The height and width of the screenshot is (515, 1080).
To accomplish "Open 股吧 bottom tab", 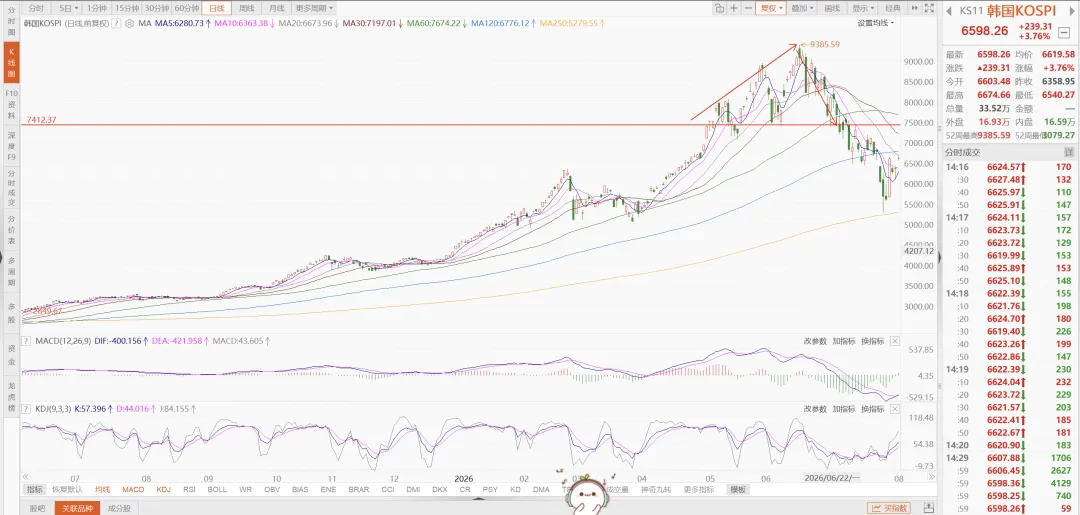I will click(x=38, y=508).
